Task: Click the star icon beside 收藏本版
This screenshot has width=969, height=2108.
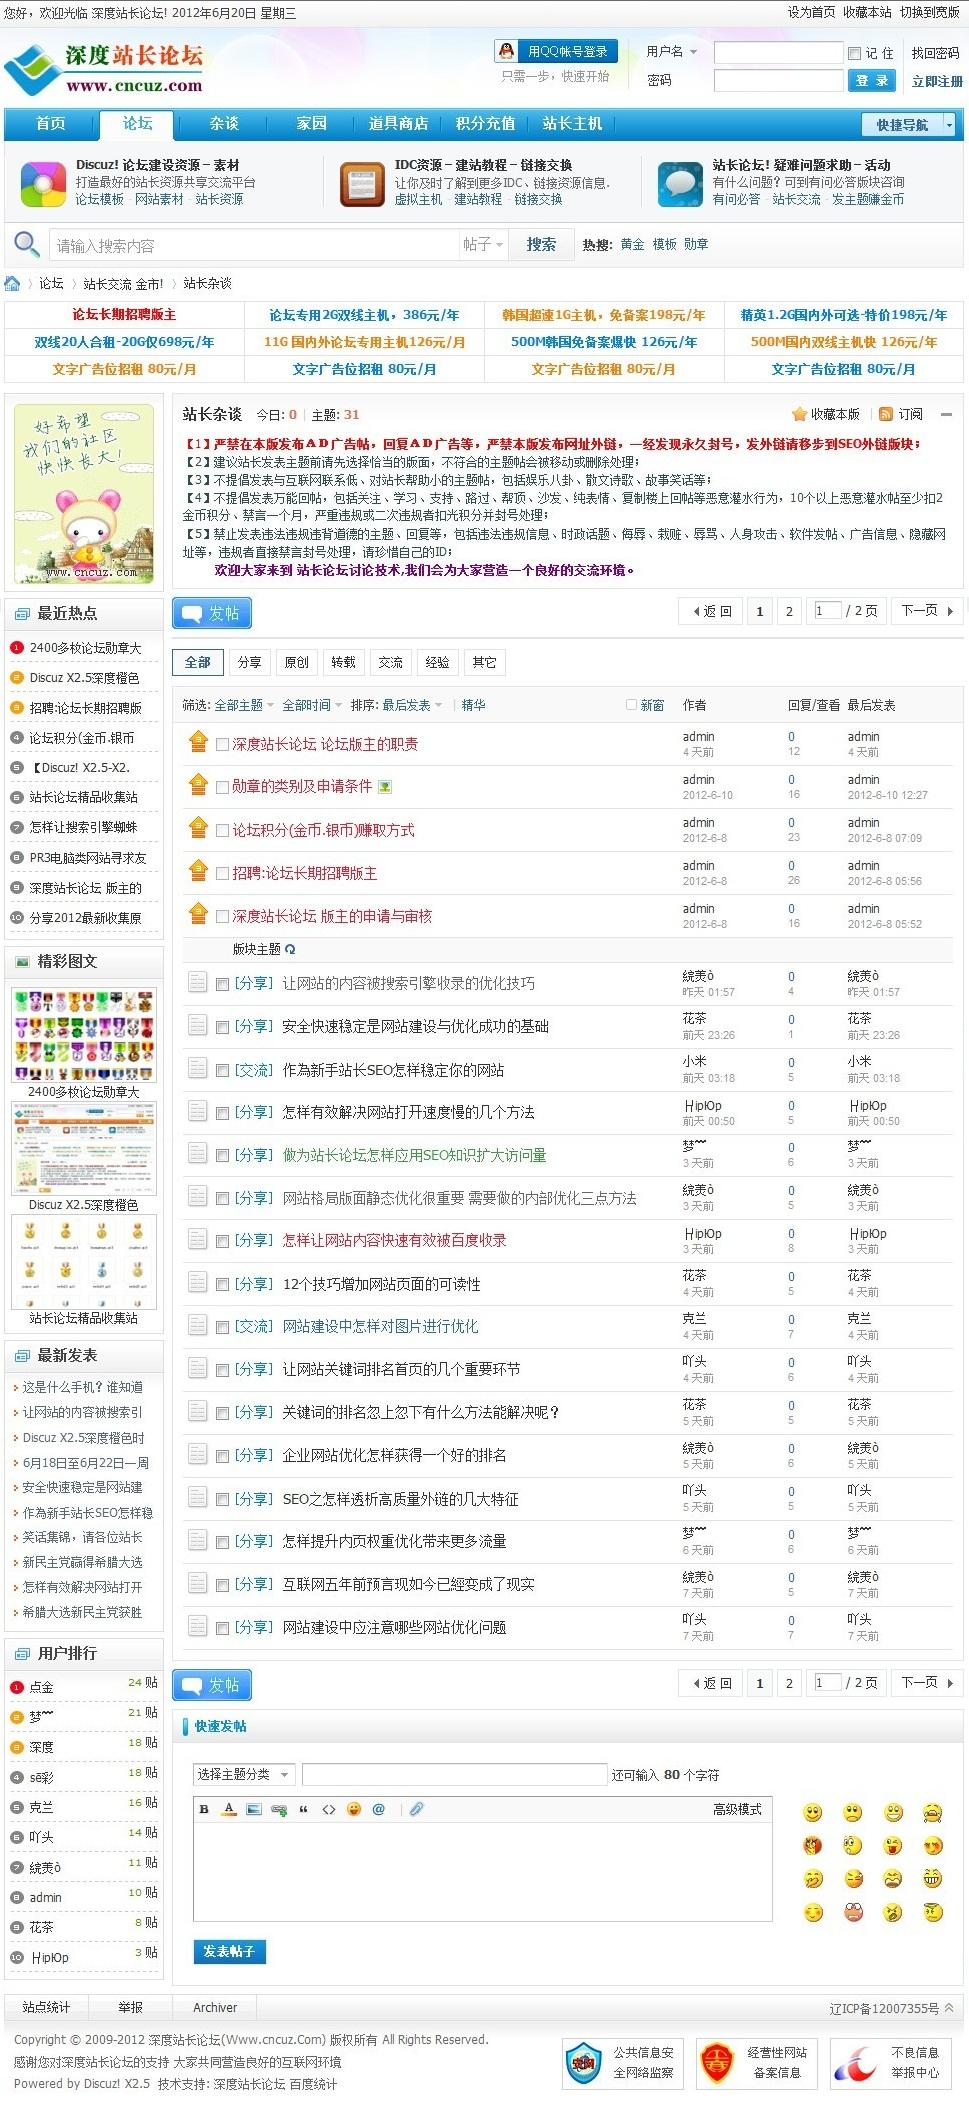Action: 799,414
